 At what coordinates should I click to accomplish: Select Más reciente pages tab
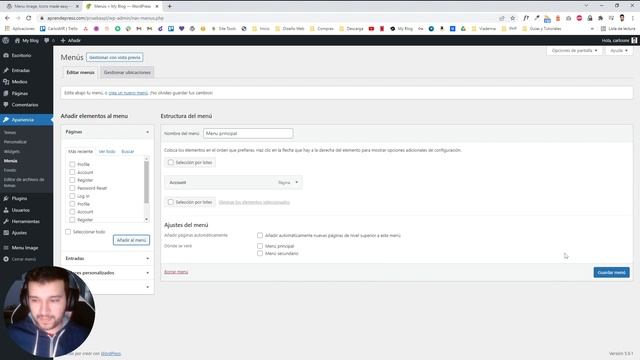click(80, 151)
